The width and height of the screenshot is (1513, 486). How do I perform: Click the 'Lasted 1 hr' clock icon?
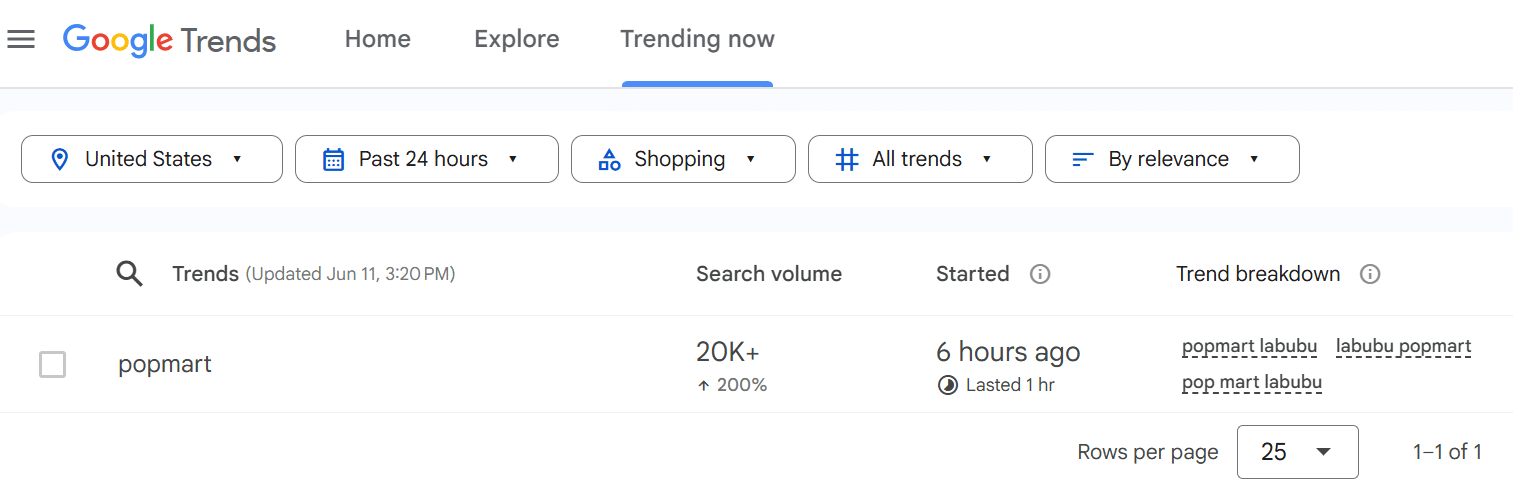click(947, 385)
